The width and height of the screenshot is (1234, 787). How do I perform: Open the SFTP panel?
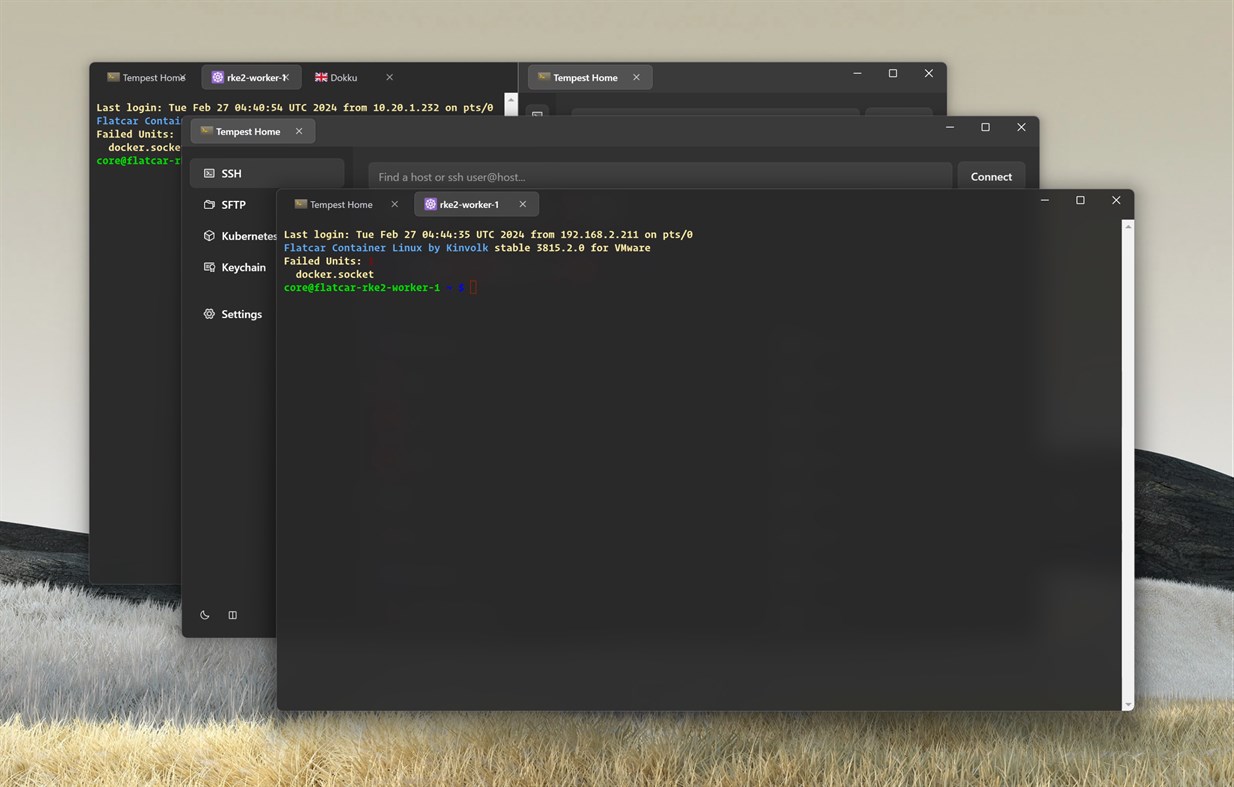pyautogui.click(x=233, y=205)
